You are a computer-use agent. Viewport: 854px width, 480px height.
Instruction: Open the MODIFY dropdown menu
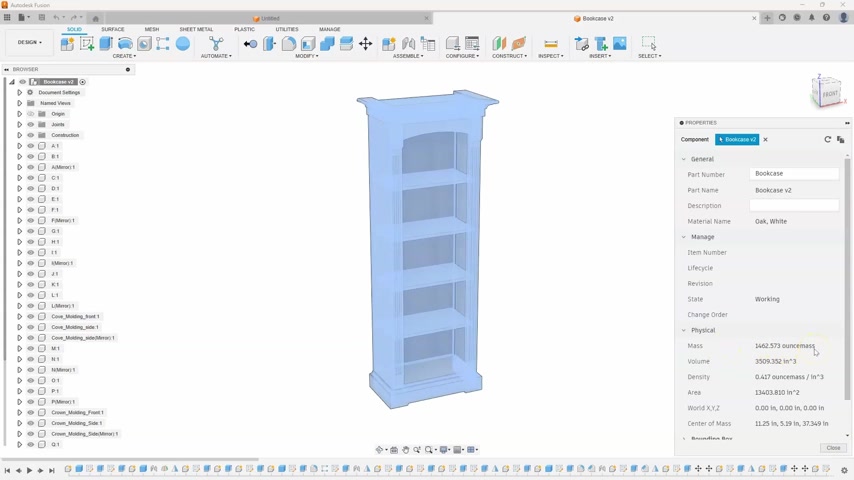(307, 56)
